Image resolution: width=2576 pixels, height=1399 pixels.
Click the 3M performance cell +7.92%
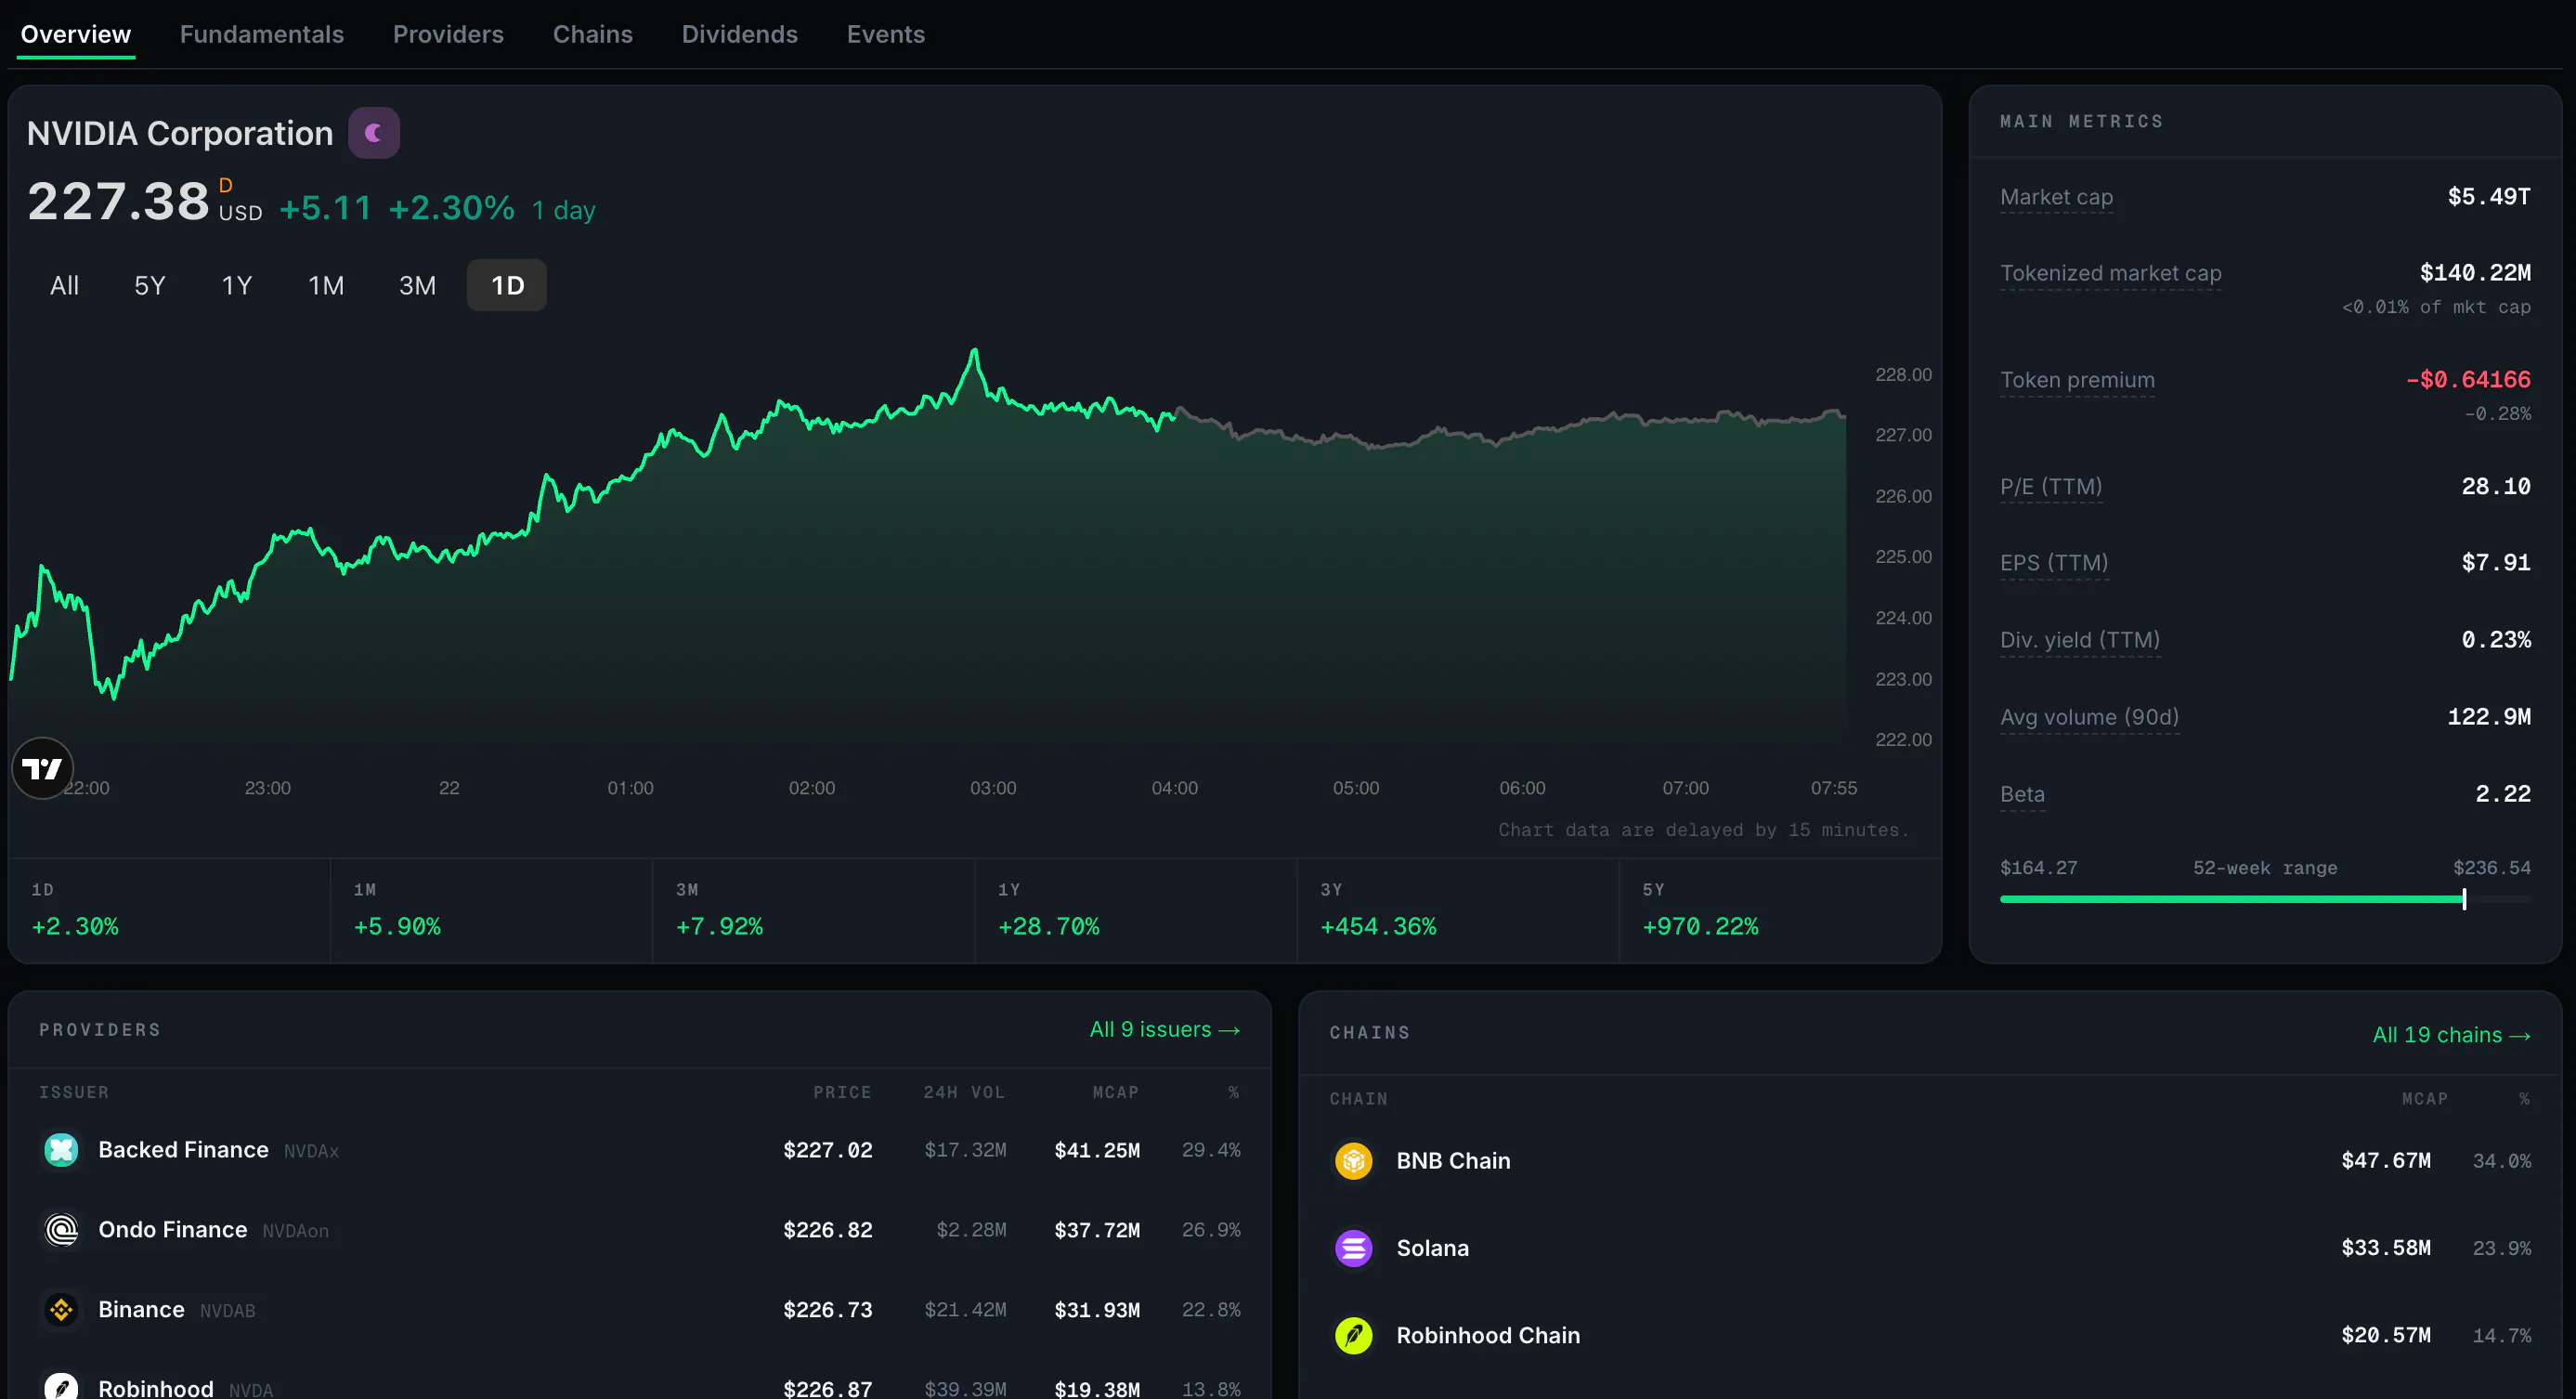(814, 911)
